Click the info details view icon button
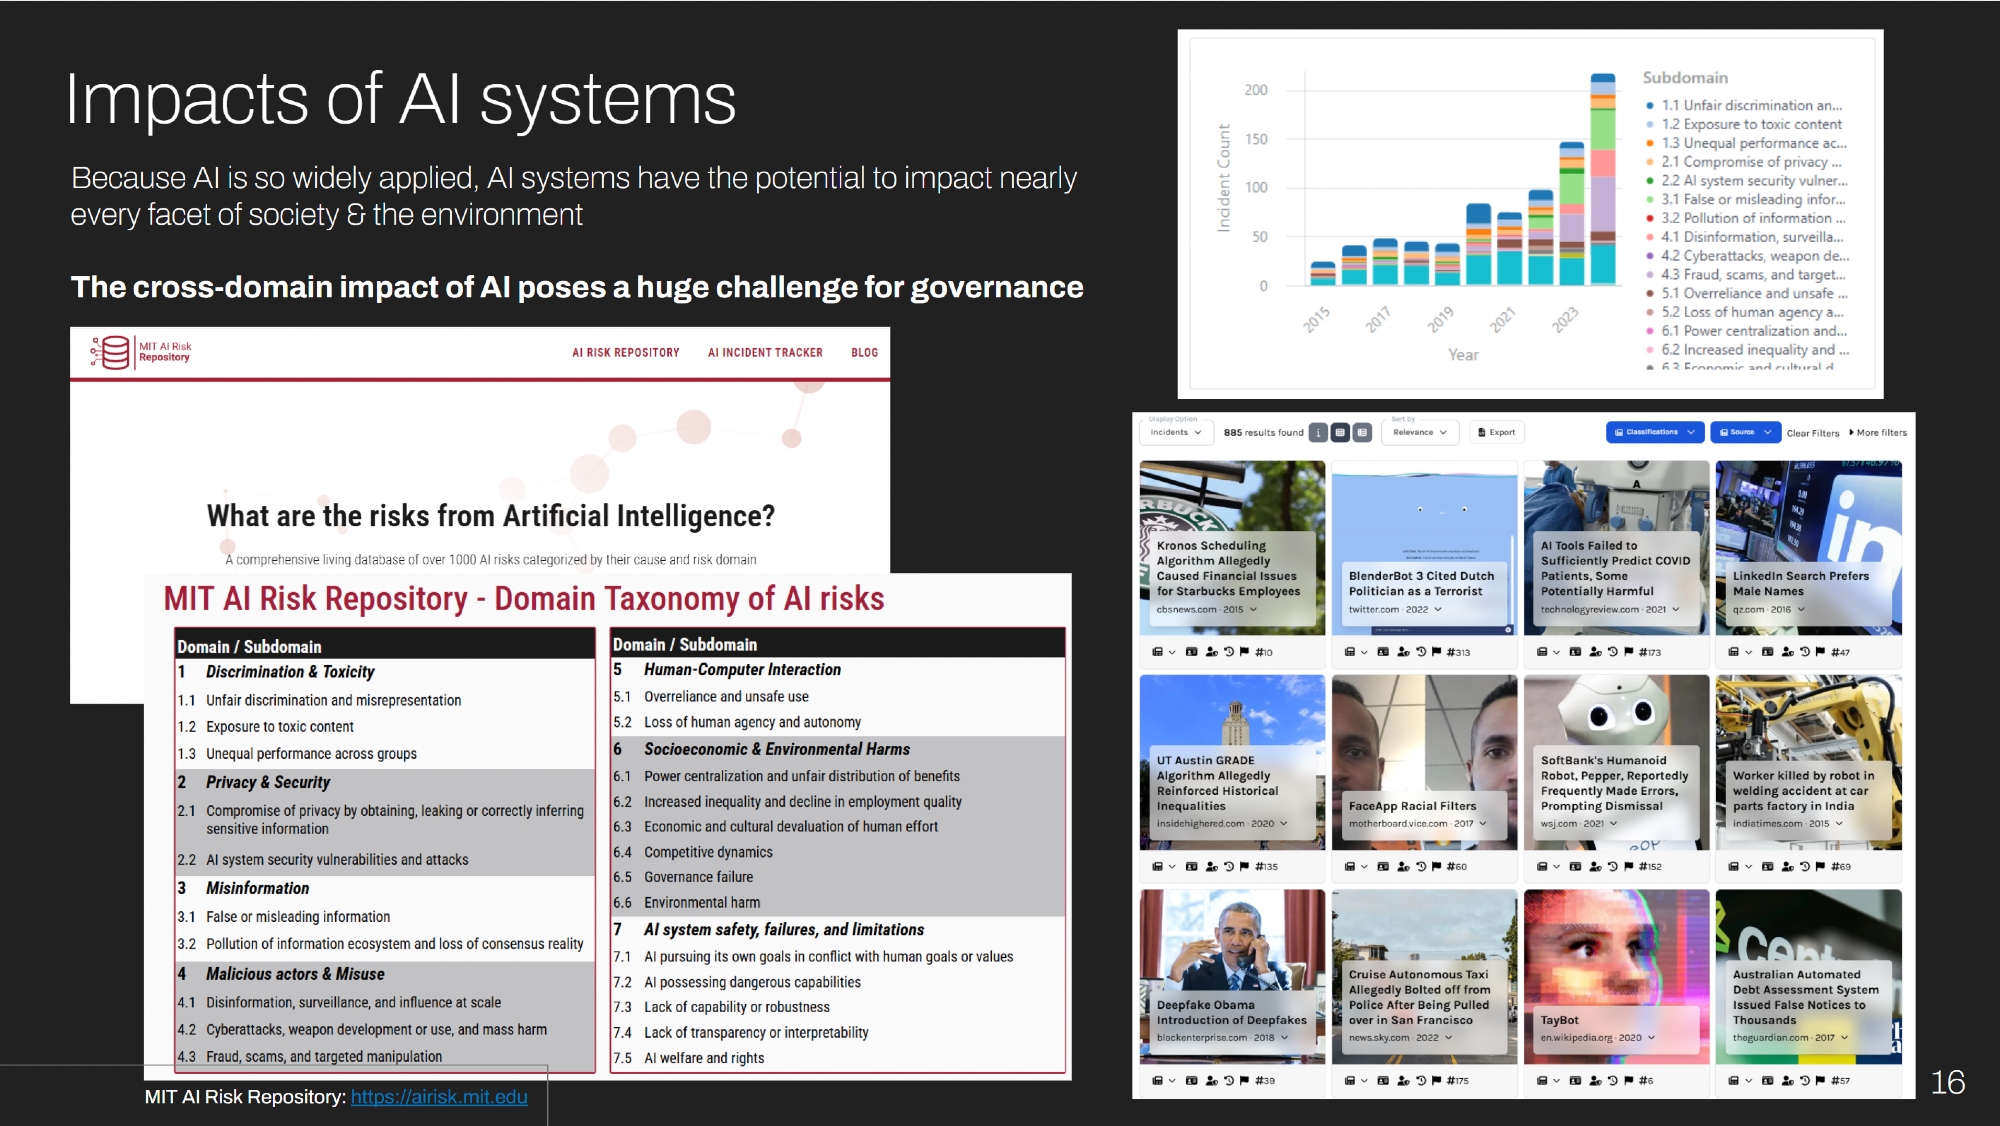Image resolution: width=2000 pixels, height=1126 pixels. coord(1319,433)
